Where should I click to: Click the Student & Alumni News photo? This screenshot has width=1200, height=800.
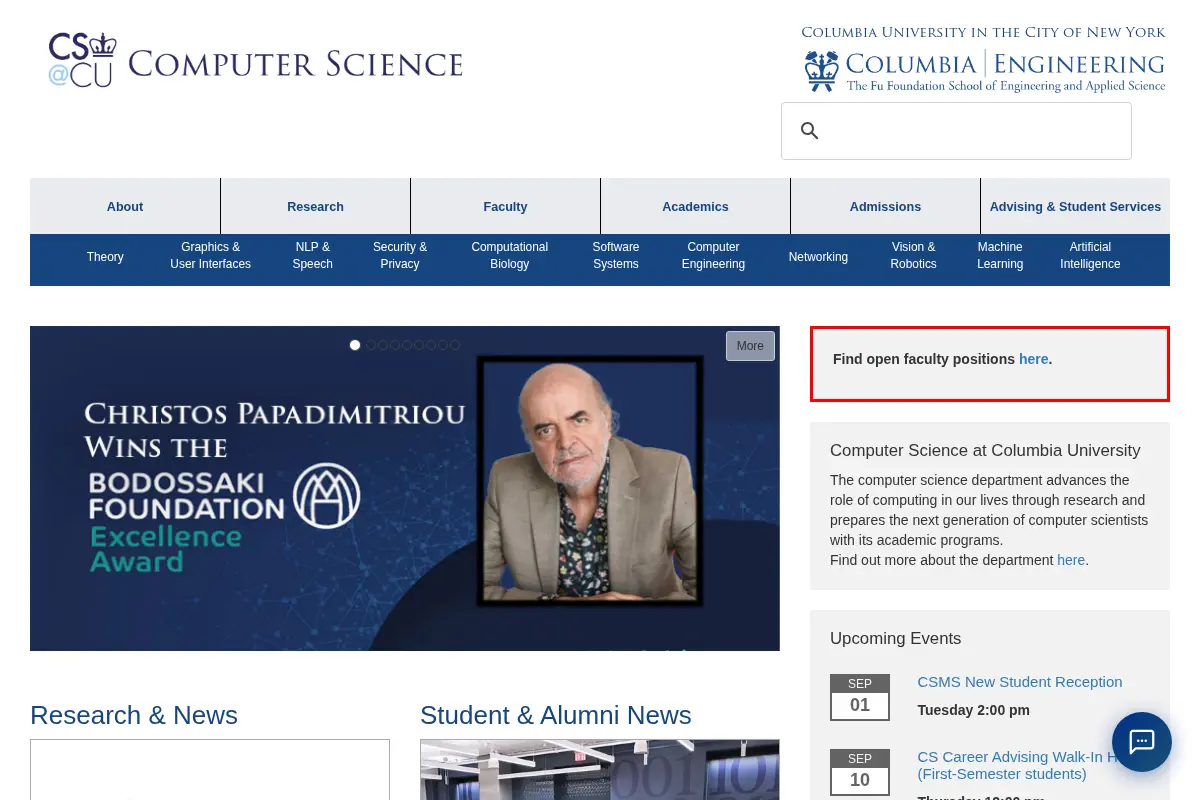(600, 770)
